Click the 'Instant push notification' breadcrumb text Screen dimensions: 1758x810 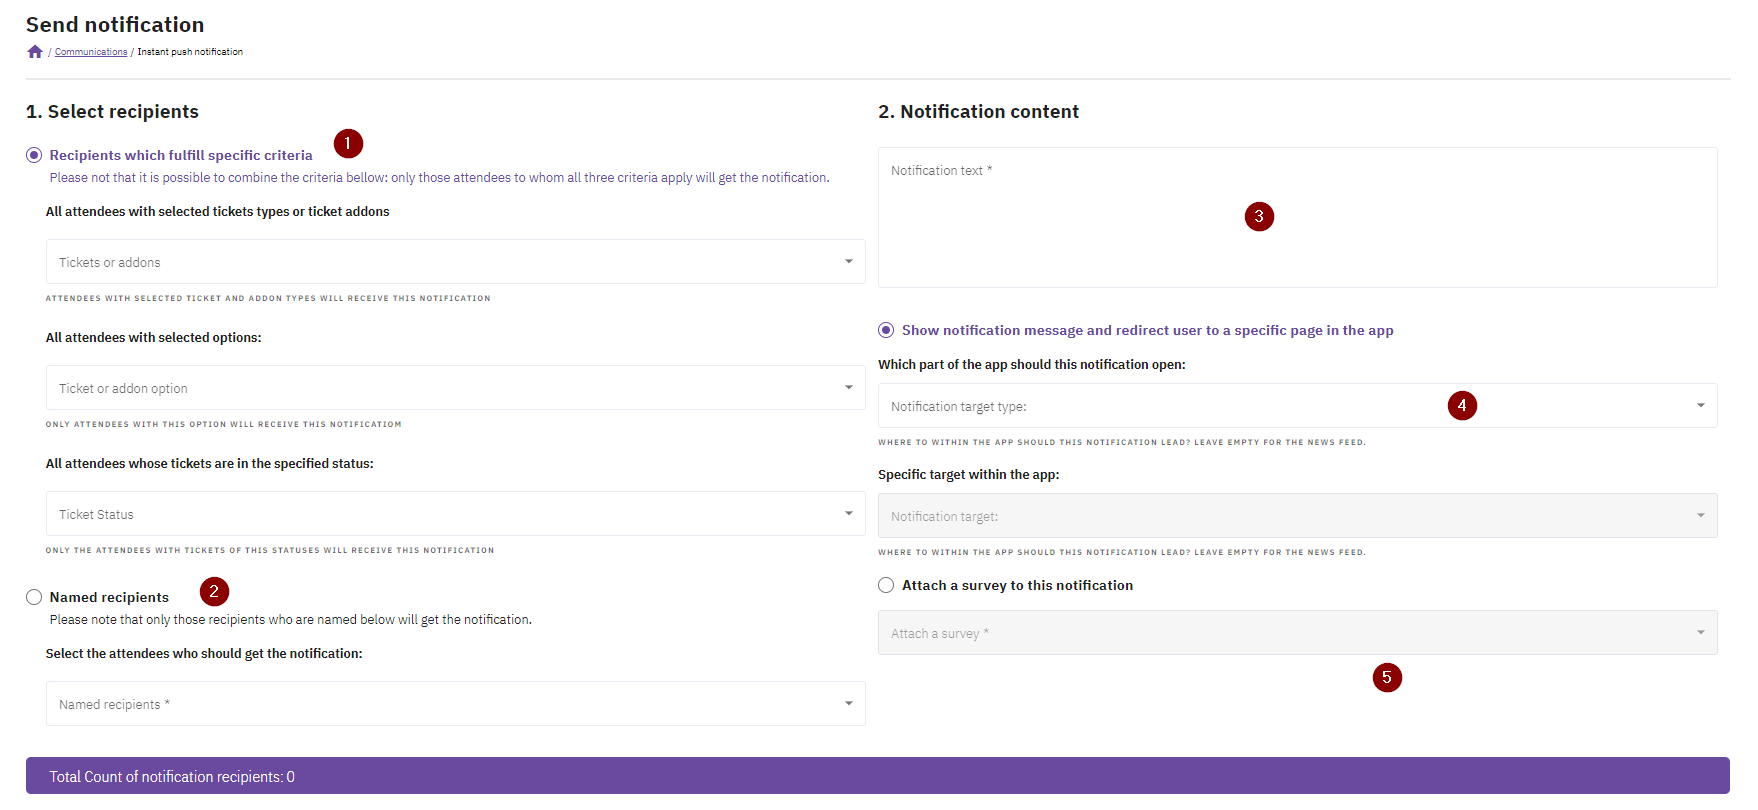190,52
